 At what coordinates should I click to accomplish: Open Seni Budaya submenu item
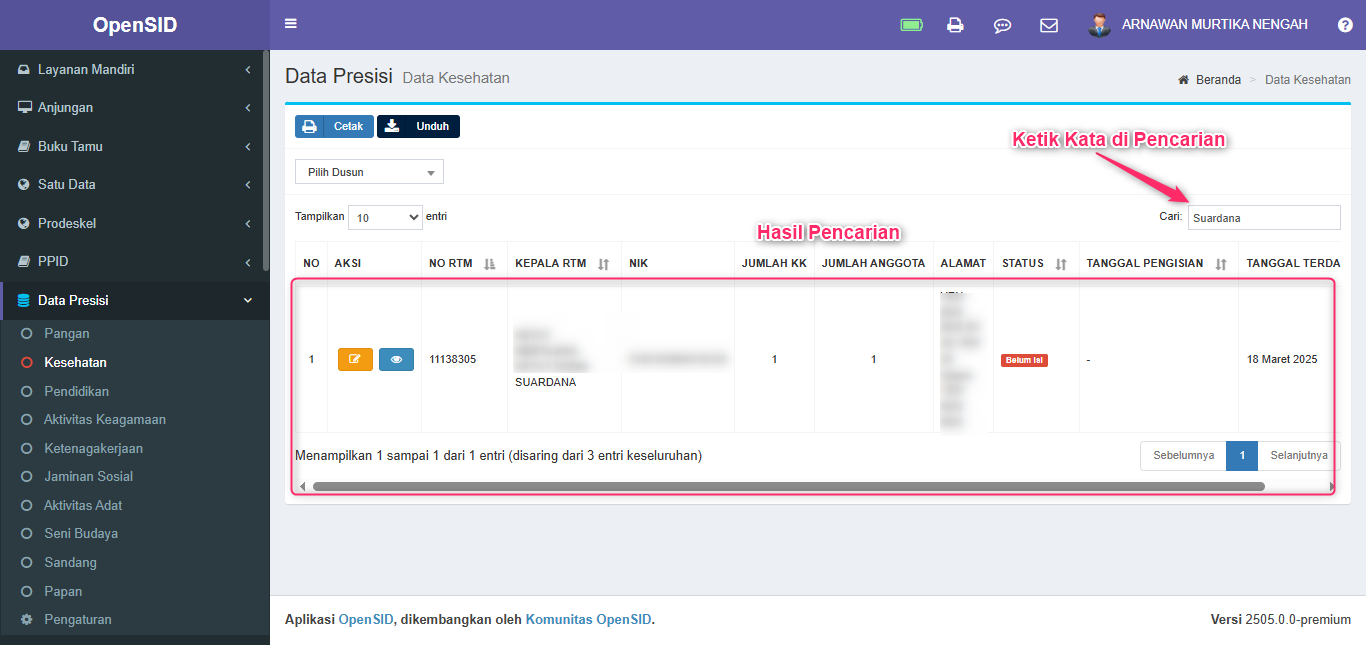point(81,534)
